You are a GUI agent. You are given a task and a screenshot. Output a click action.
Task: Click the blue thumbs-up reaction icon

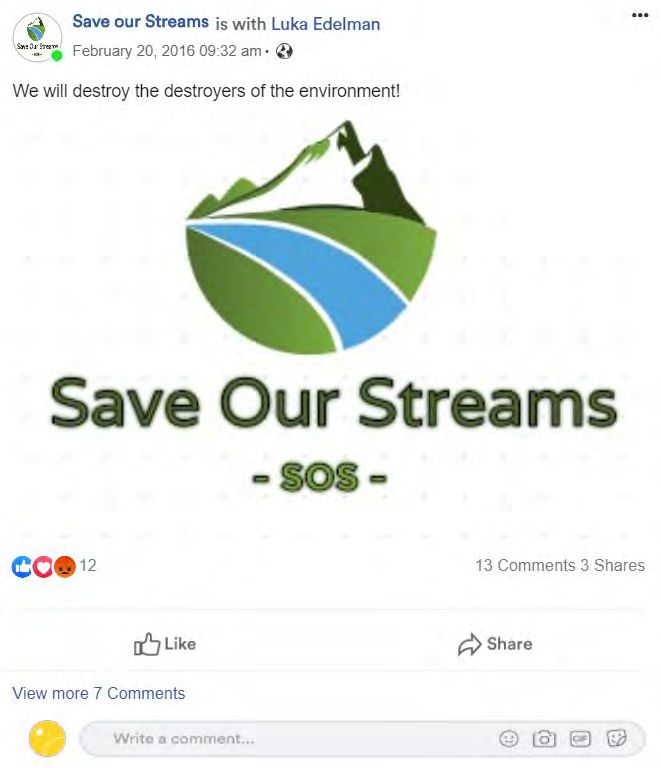click(x=22, y=567)
